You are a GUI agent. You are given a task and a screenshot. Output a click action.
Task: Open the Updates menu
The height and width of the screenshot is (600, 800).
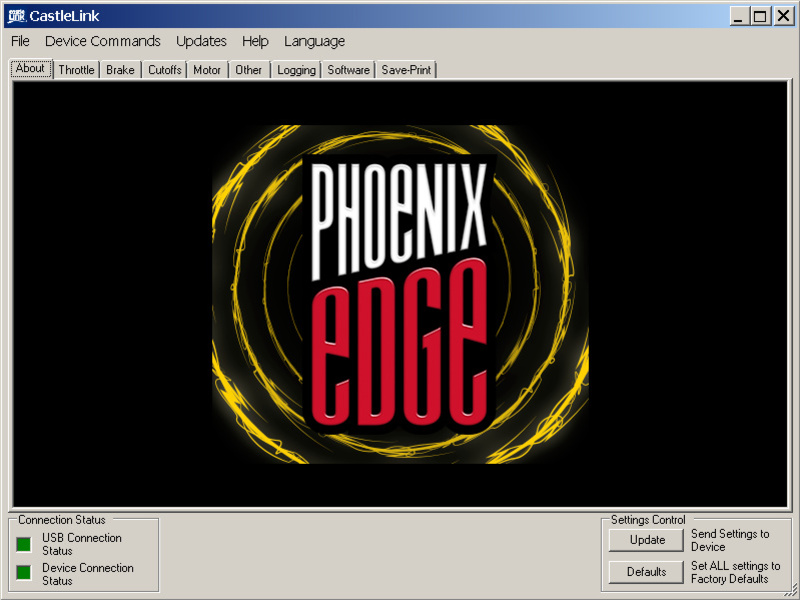coord(201,41)
